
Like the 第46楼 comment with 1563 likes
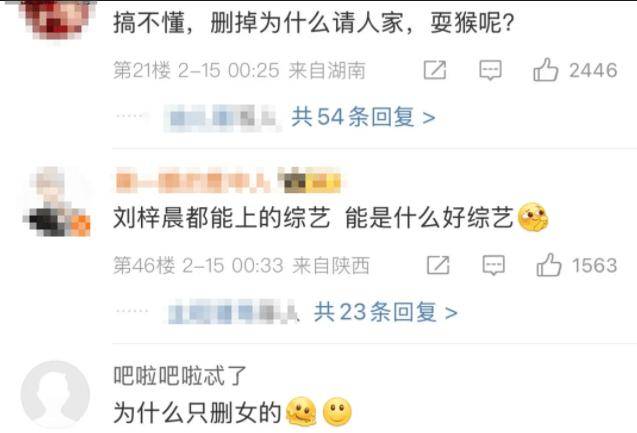point(549,265)
